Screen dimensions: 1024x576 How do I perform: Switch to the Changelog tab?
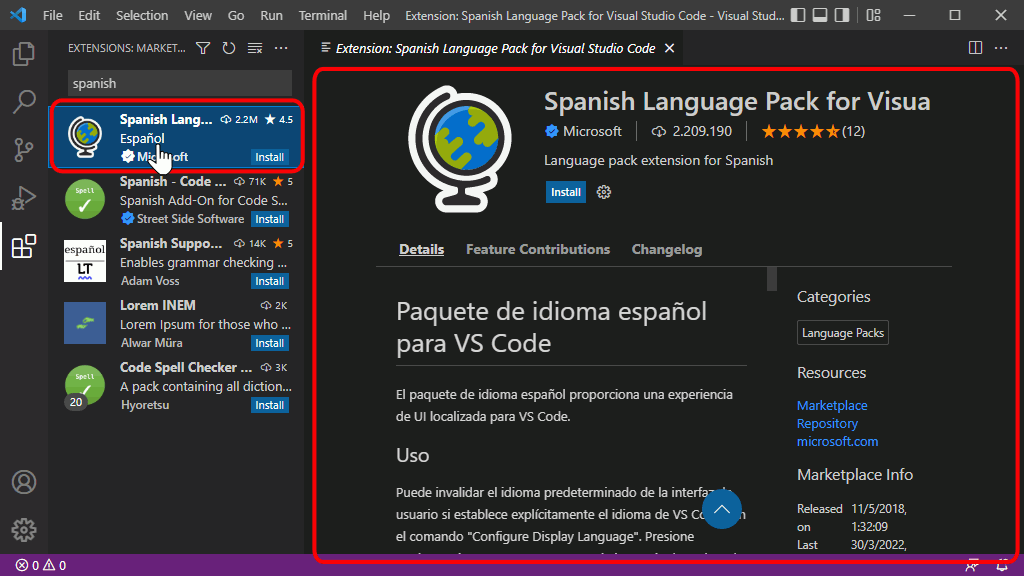pos(667,249)
